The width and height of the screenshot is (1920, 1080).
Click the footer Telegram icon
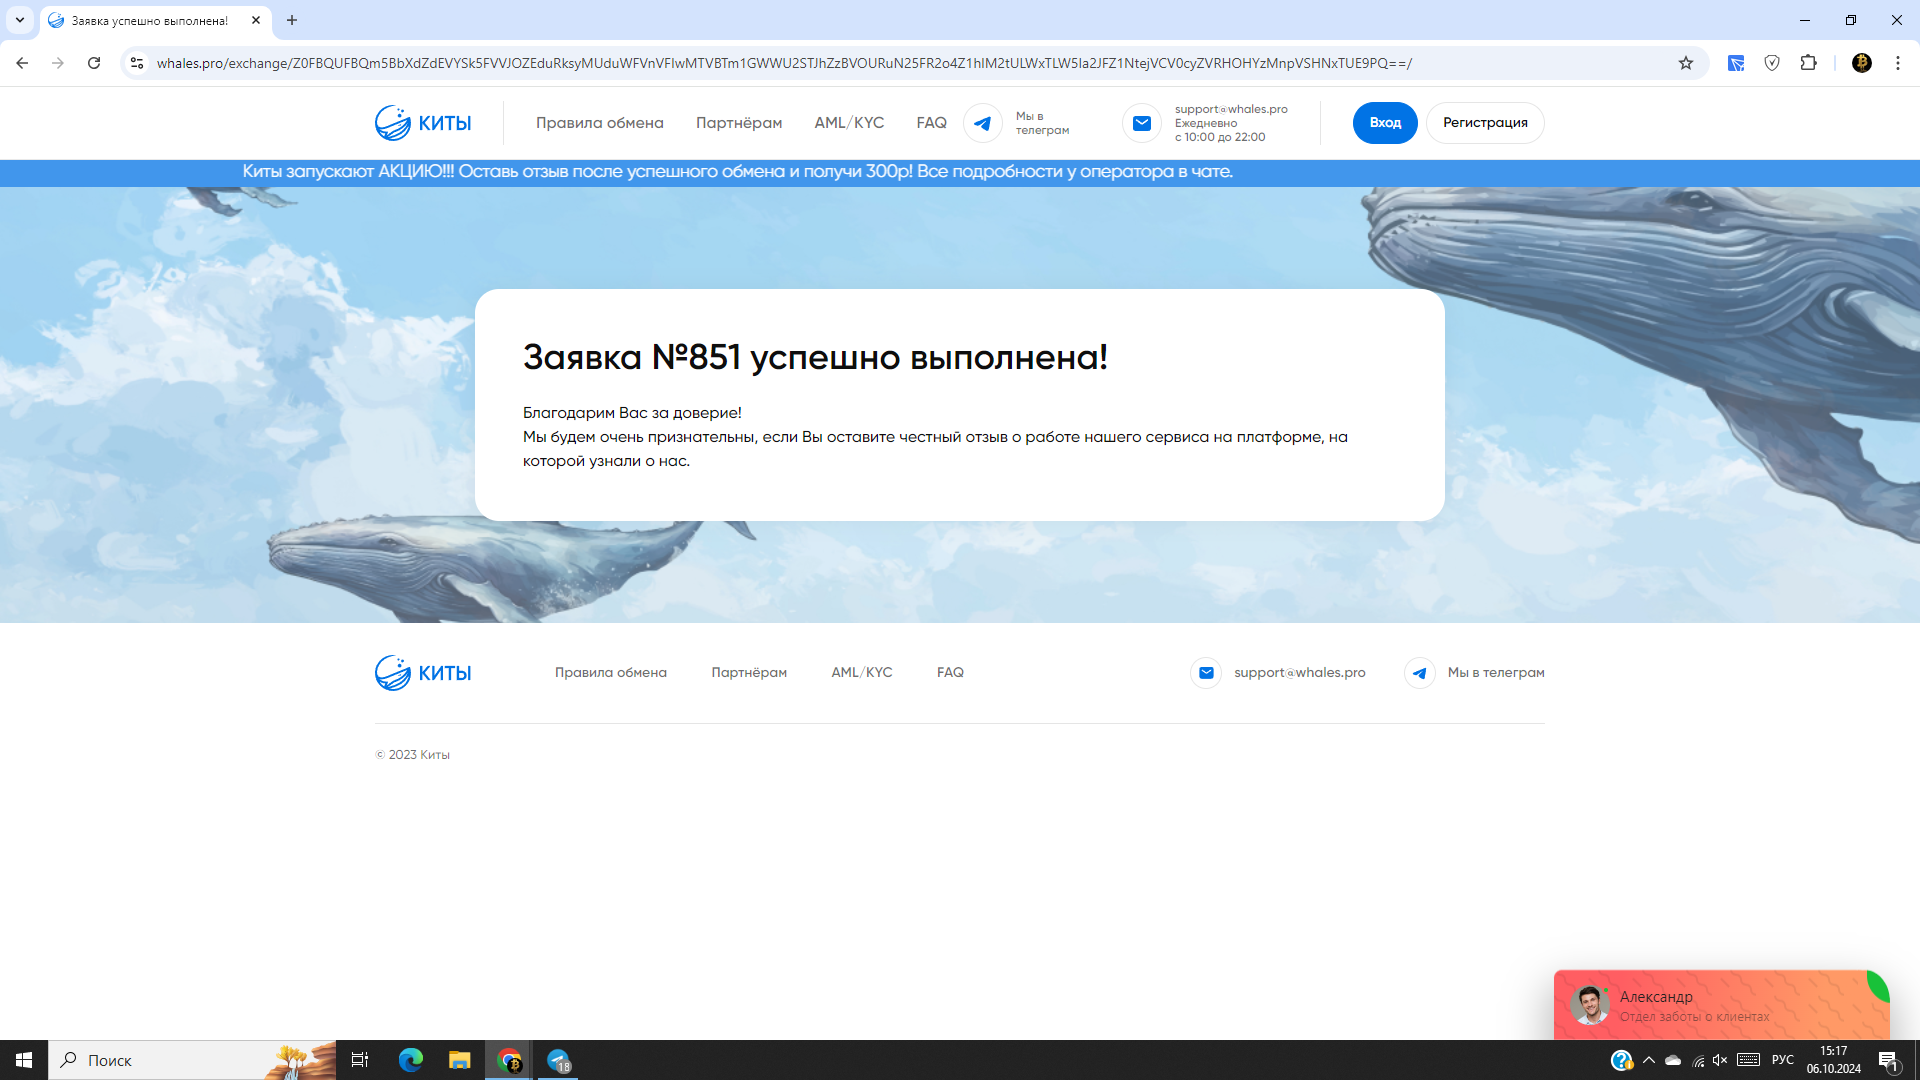pyautogui.click(x=1419, y=673)
